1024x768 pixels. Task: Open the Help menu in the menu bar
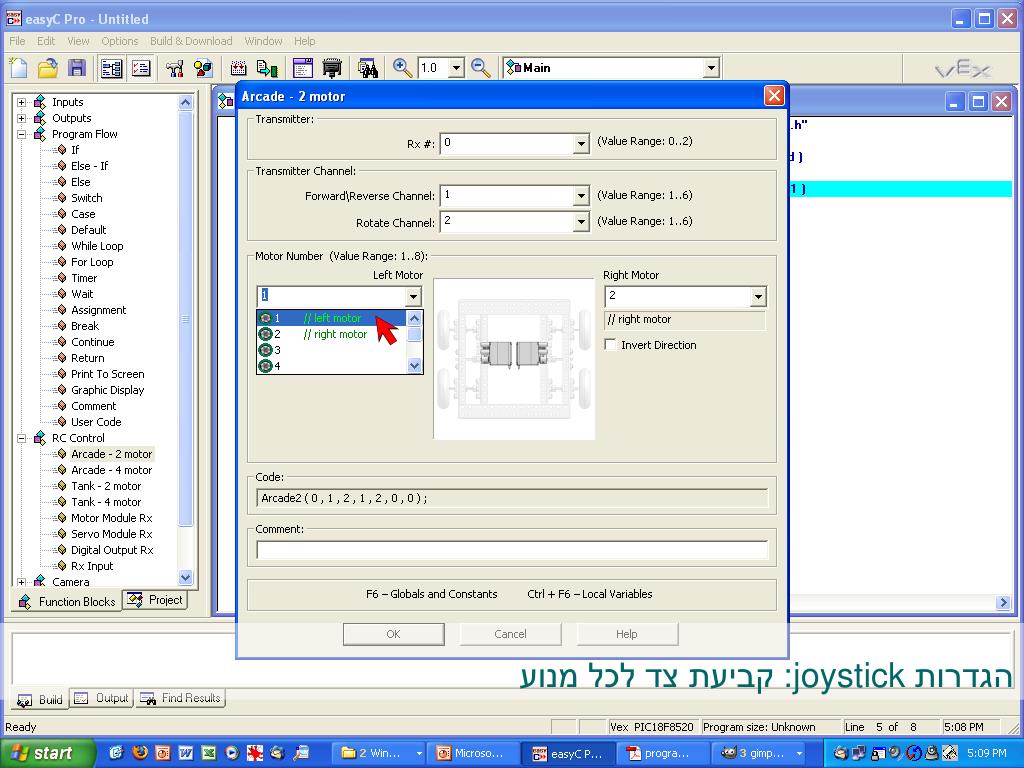coord(304,41)
